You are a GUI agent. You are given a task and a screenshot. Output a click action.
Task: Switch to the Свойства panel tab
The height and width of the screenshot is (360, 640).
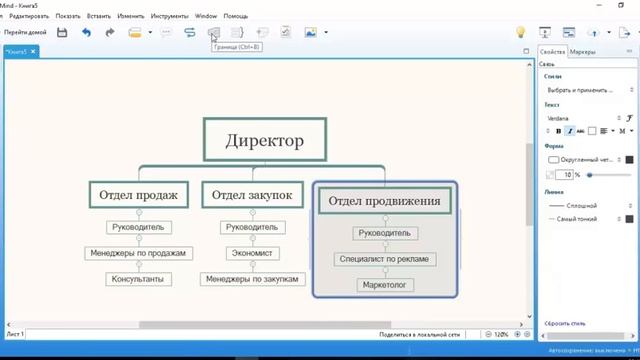(x=552, y=52)
